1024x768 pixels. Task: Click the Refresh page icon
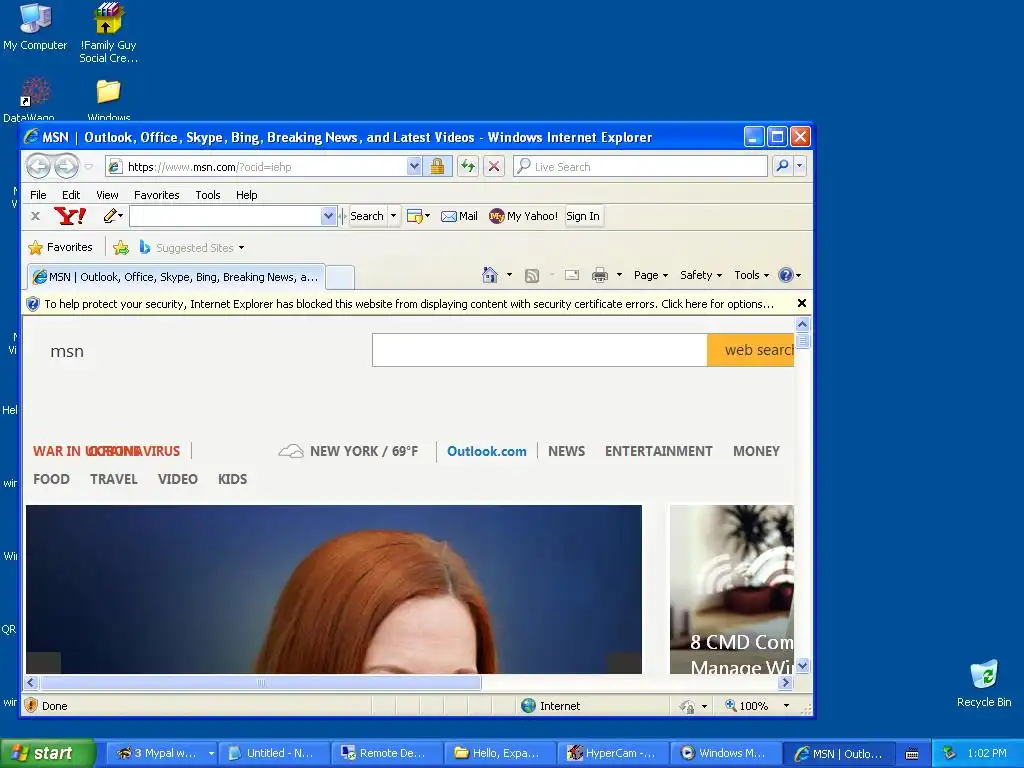468,167
